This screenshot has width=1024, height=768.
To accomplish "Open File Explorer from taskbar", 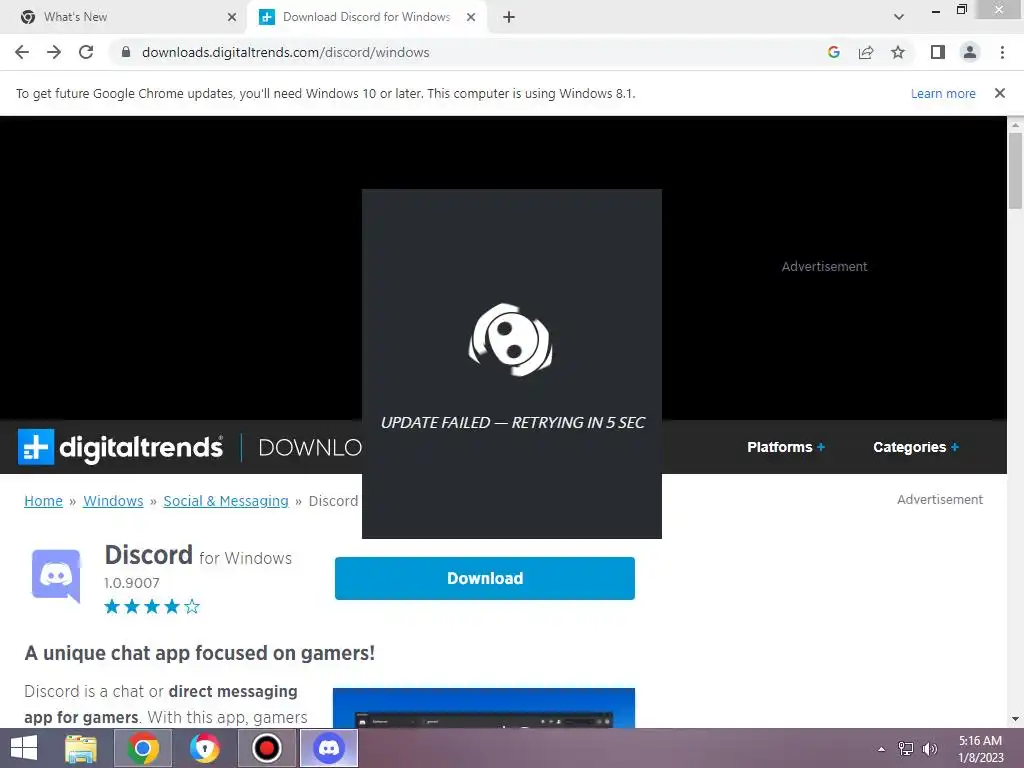I will tap(81, 748).
